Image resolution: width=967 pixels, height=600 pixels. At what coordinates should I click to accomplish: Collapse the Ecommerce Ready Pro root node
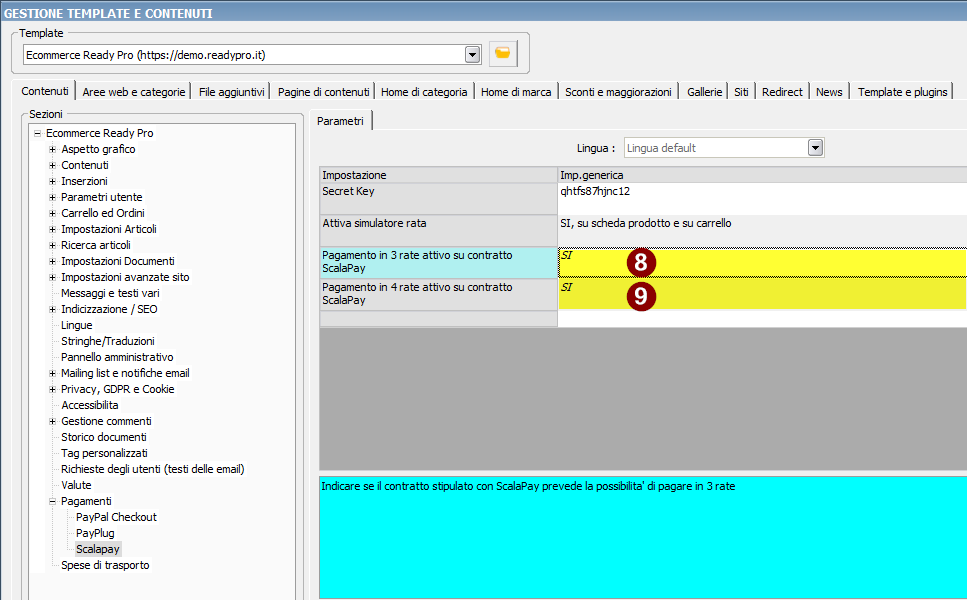click(x=37, y=133)
